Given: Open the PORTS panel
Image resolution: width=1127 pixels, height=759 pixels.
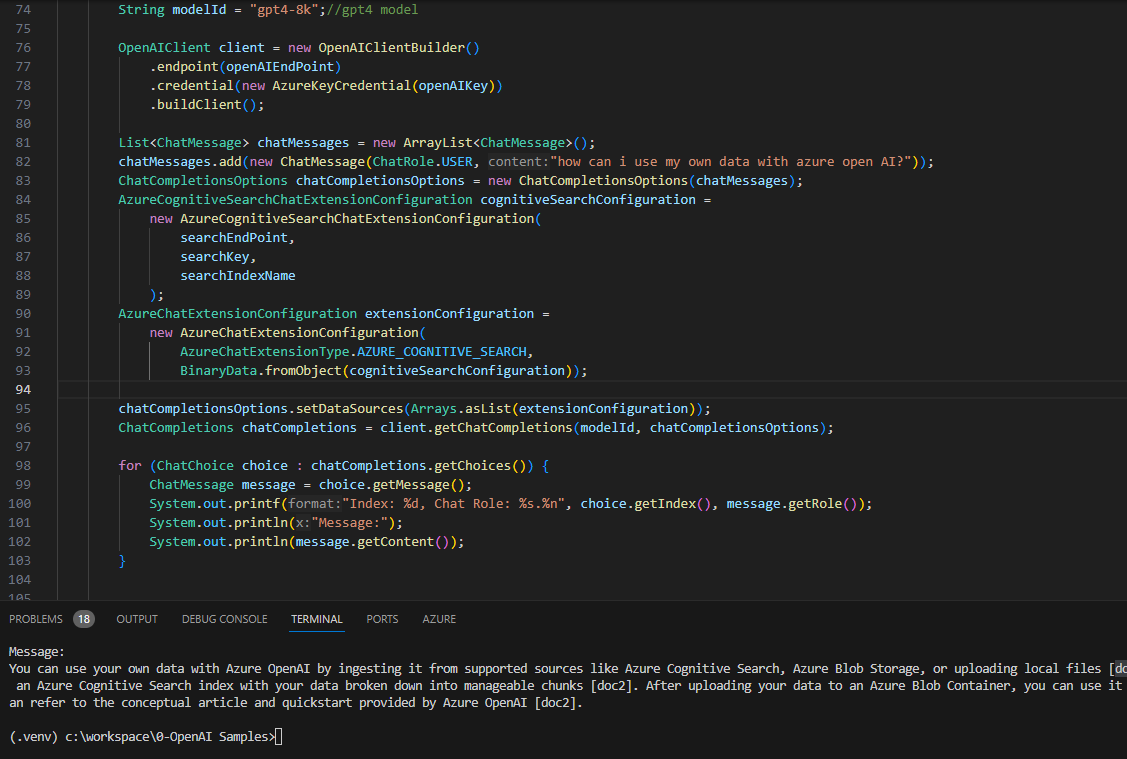Looking at the screenshot, I should [x=381, y=618].
